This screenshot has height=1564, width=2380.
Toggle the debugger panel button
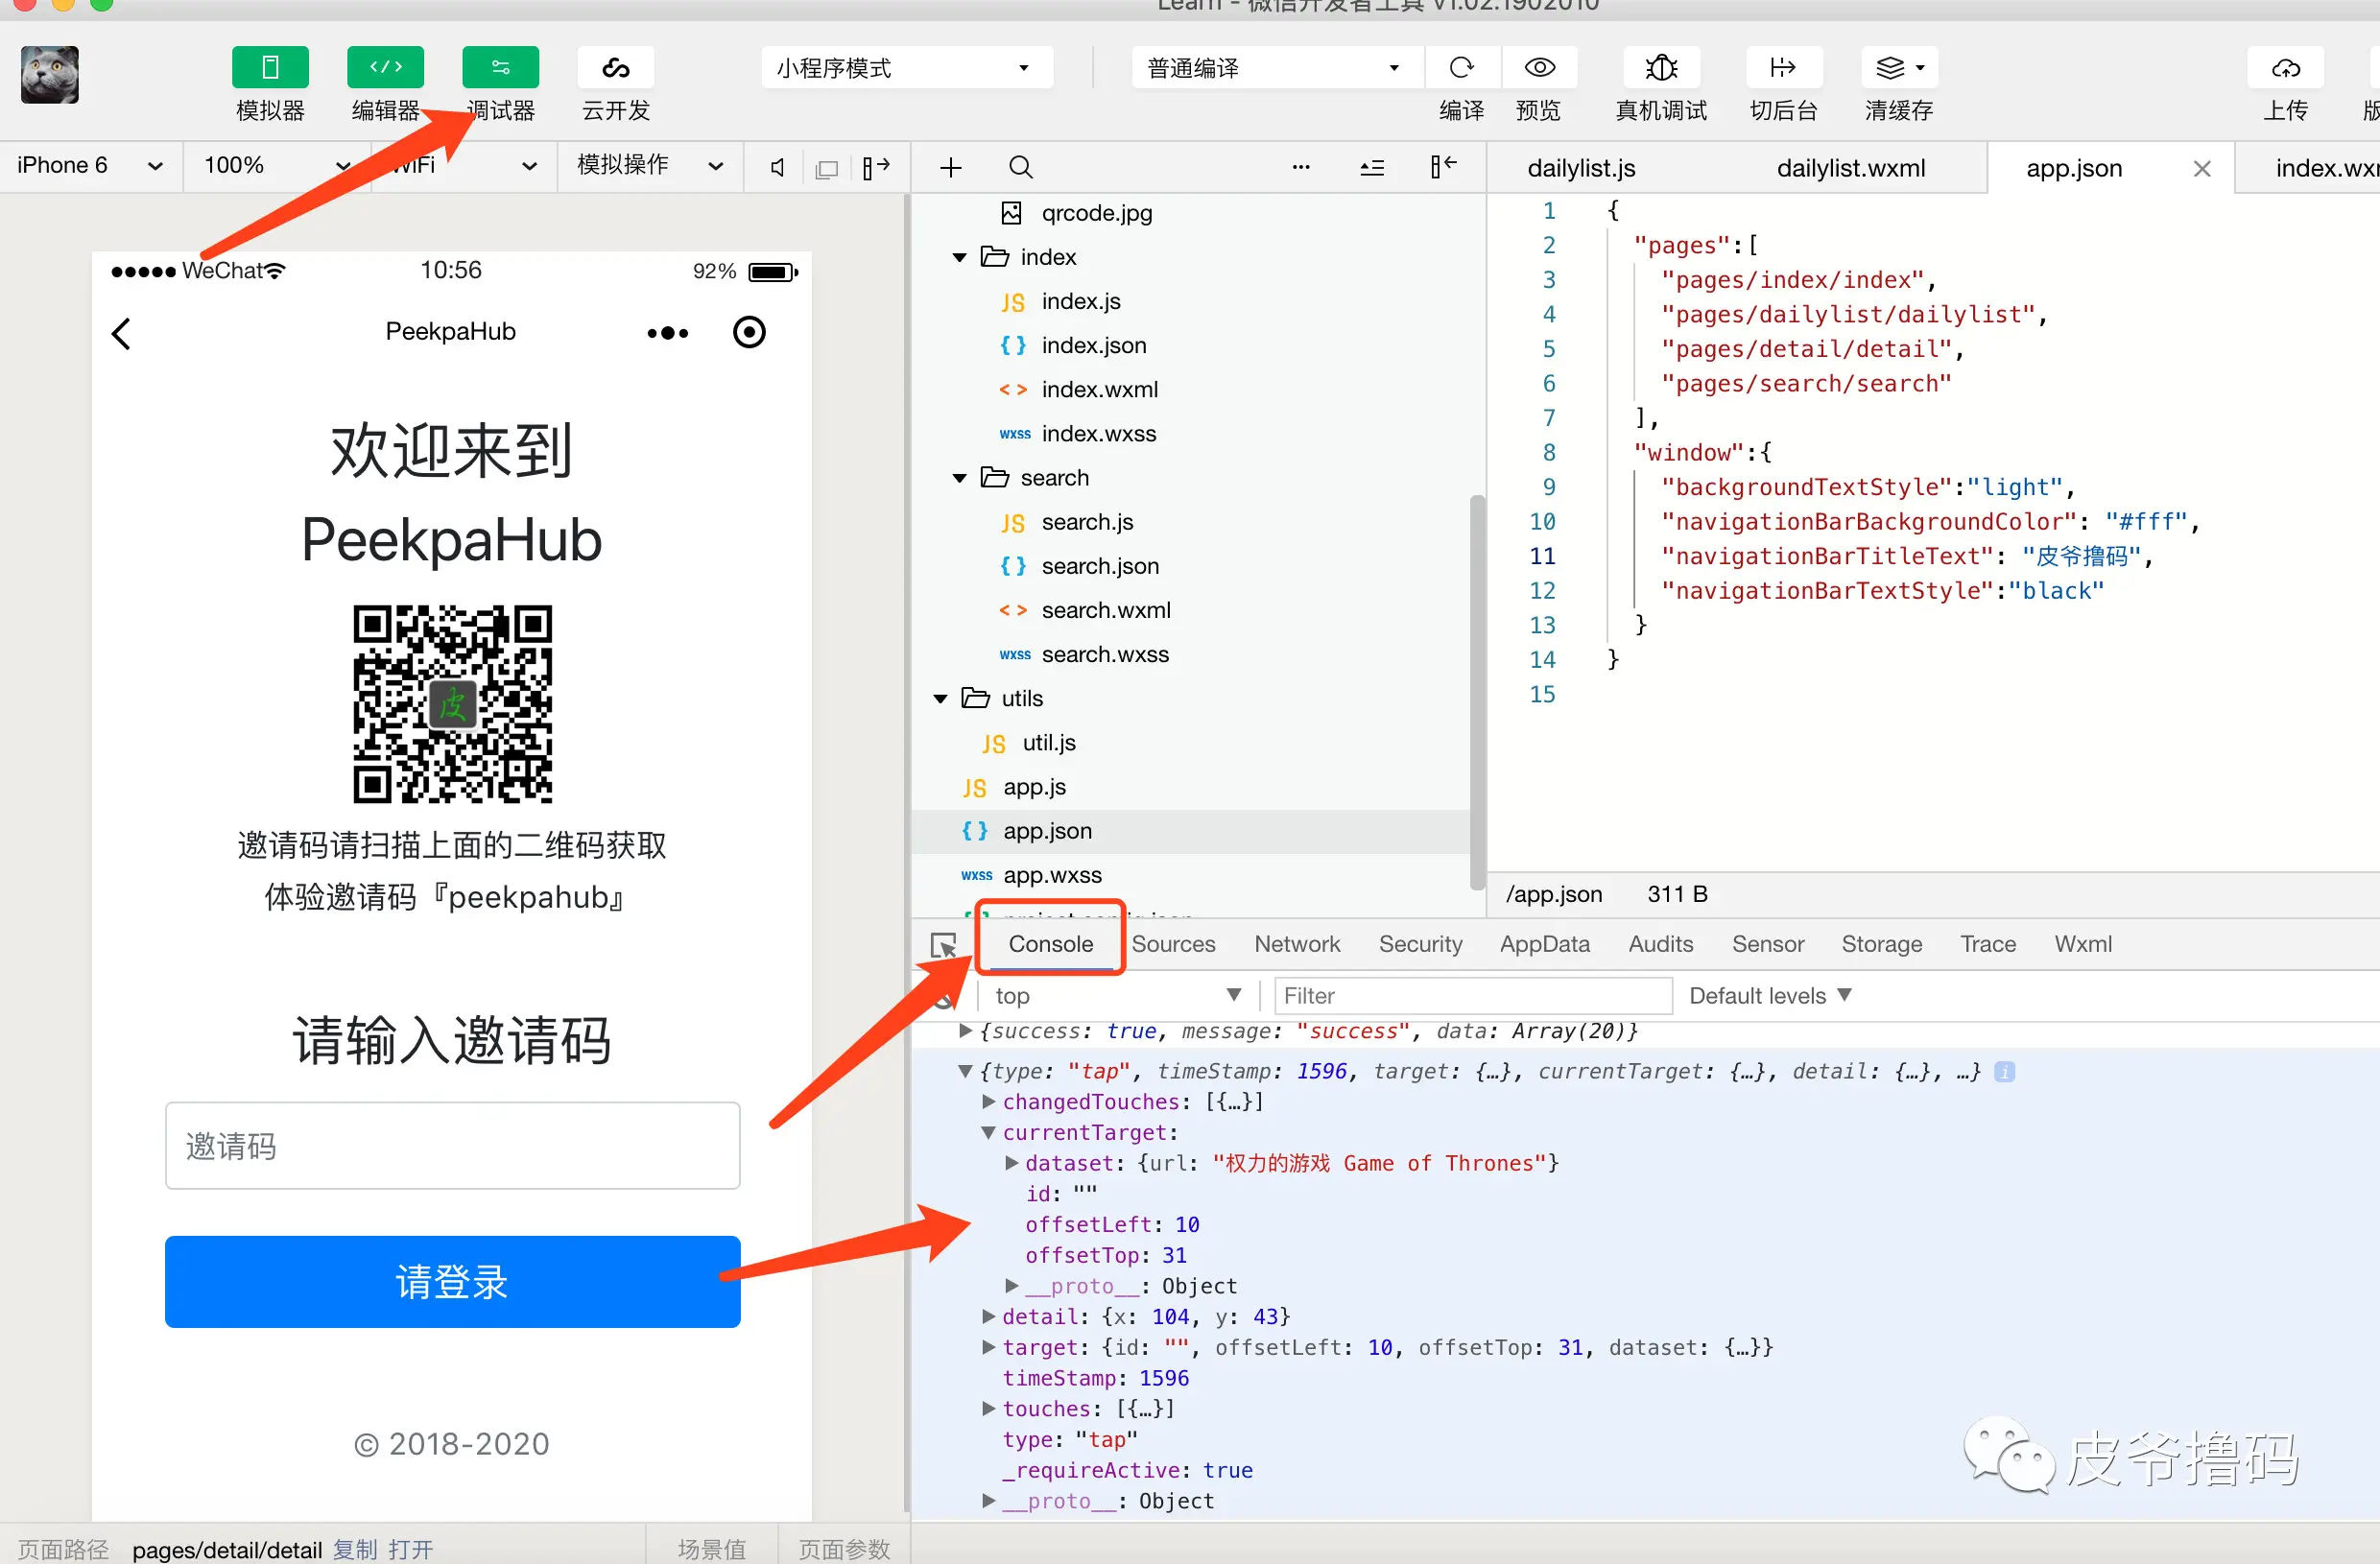pyautogui.click(x=500, y=67)
